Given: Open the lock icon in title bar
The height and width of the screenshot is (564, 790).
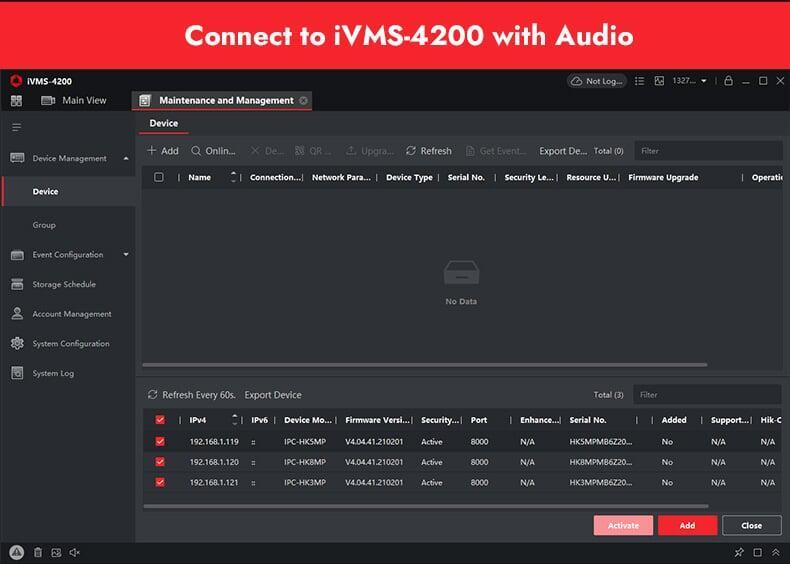Looking at the screenshot, I should (728, 81).
